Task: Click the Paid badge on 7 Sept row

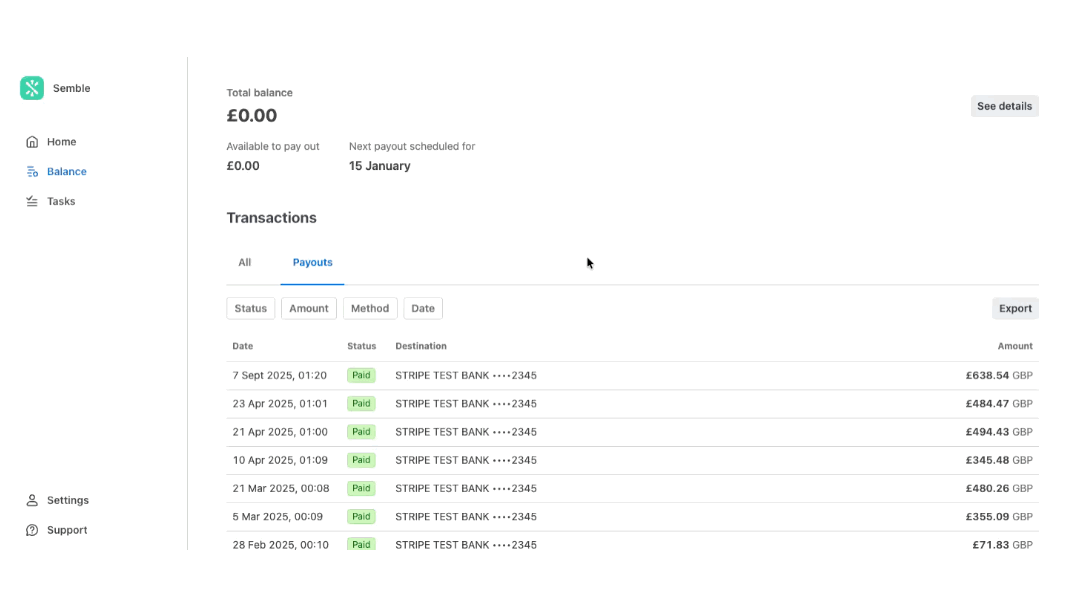Action: click(x=361, y=376)
